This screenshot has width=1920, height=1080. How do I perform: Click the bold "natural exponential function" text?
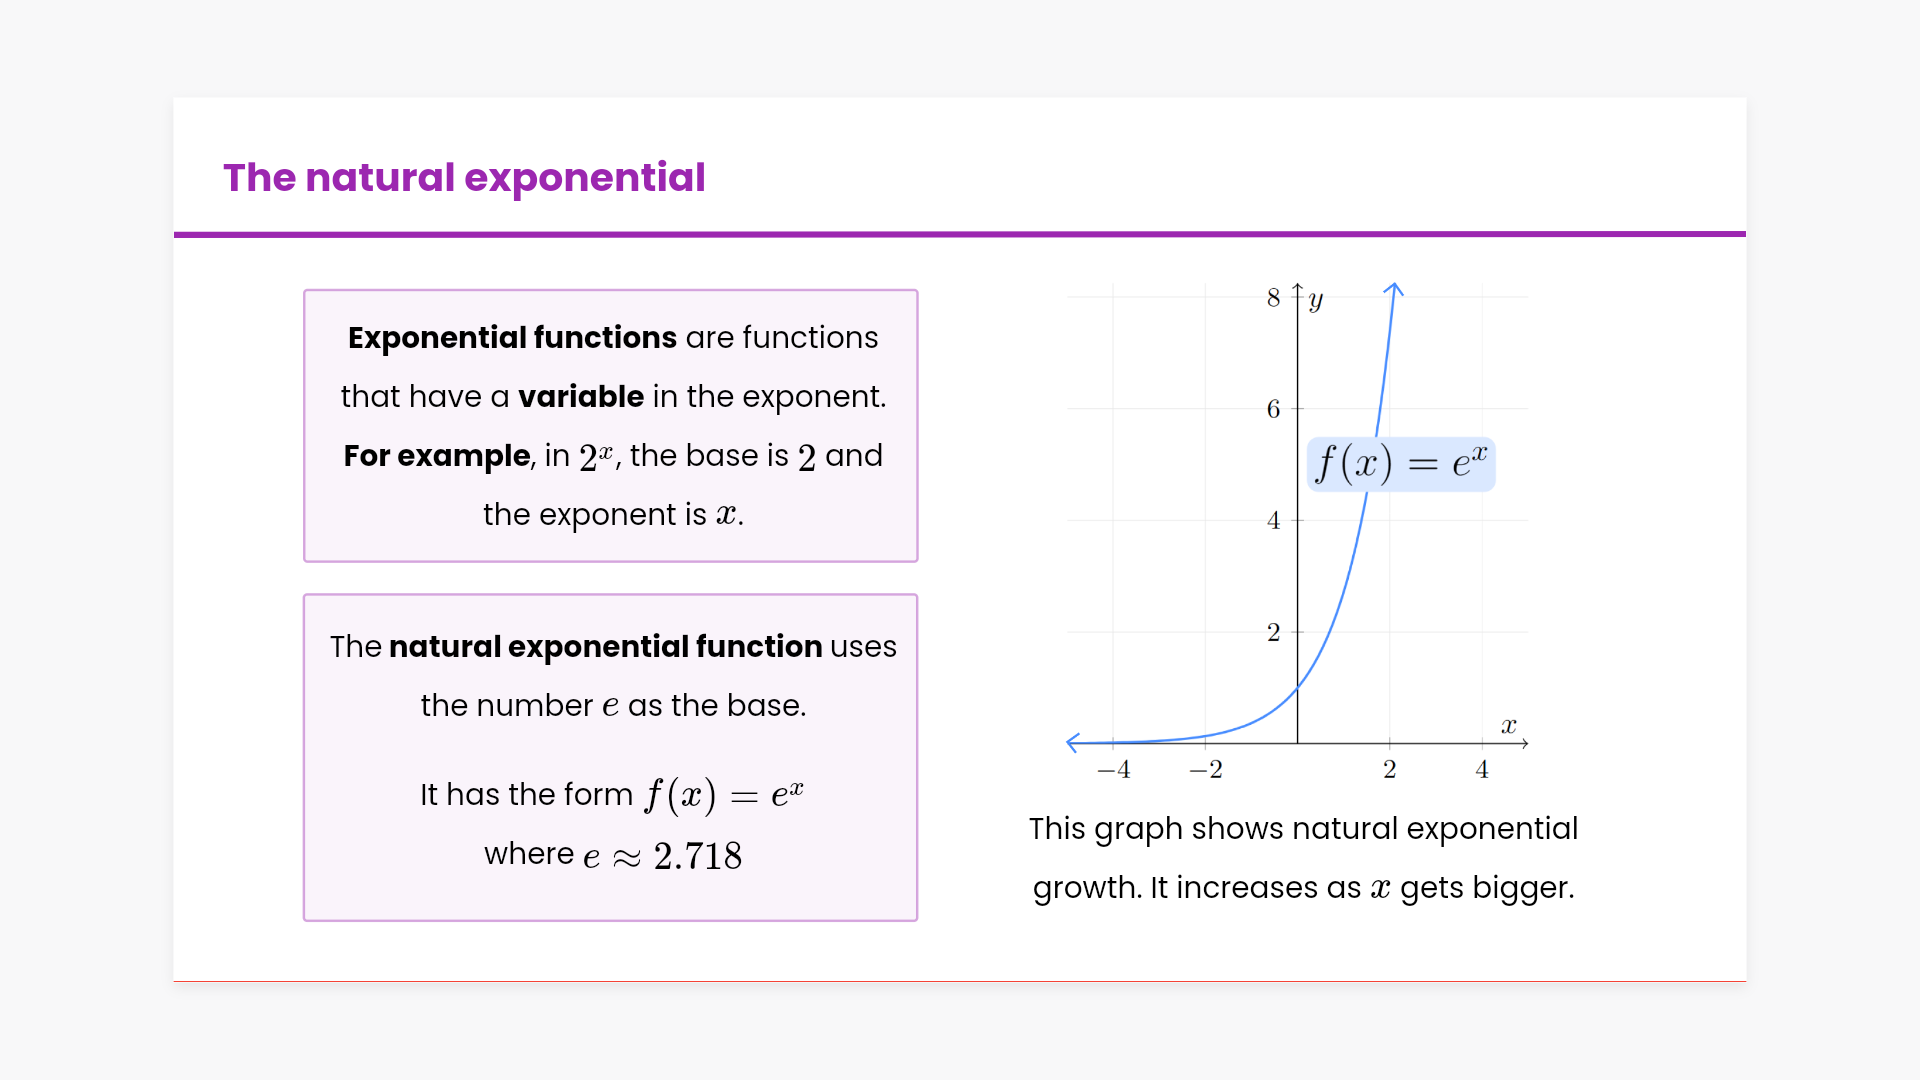point(606,647)
